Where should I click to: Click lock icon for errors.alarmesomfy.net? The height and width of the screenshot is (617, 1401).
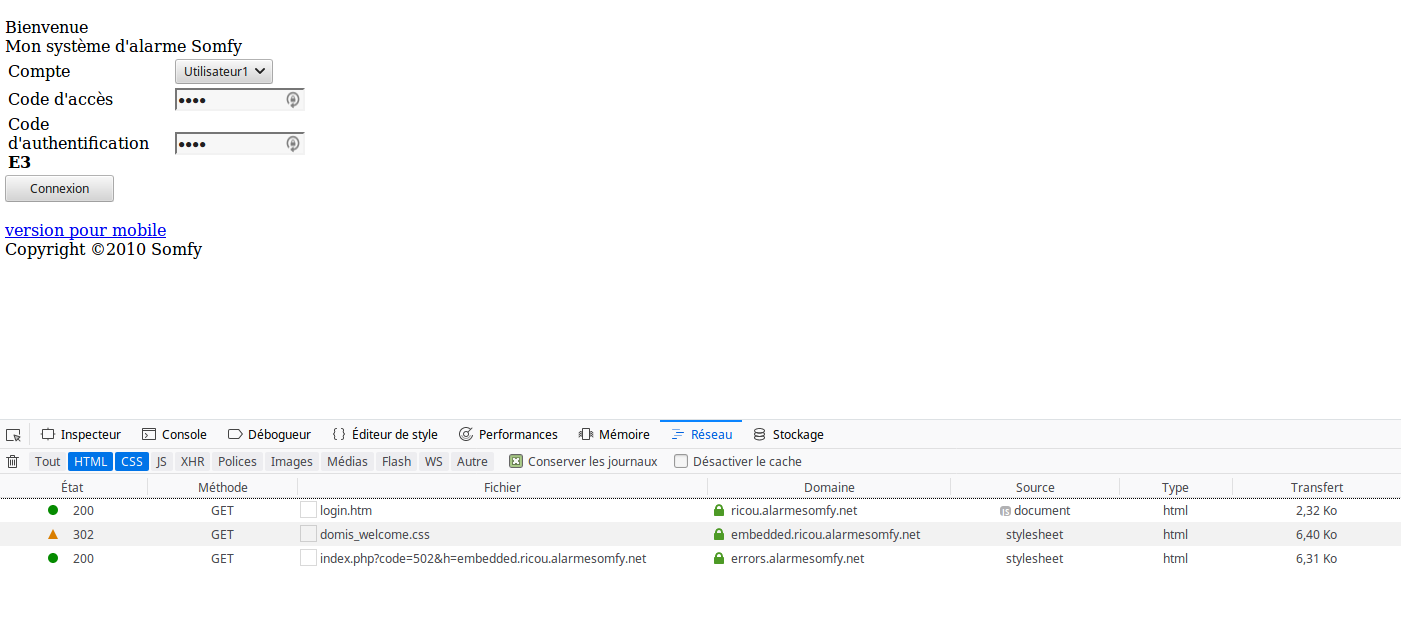[x=719, y=558]
